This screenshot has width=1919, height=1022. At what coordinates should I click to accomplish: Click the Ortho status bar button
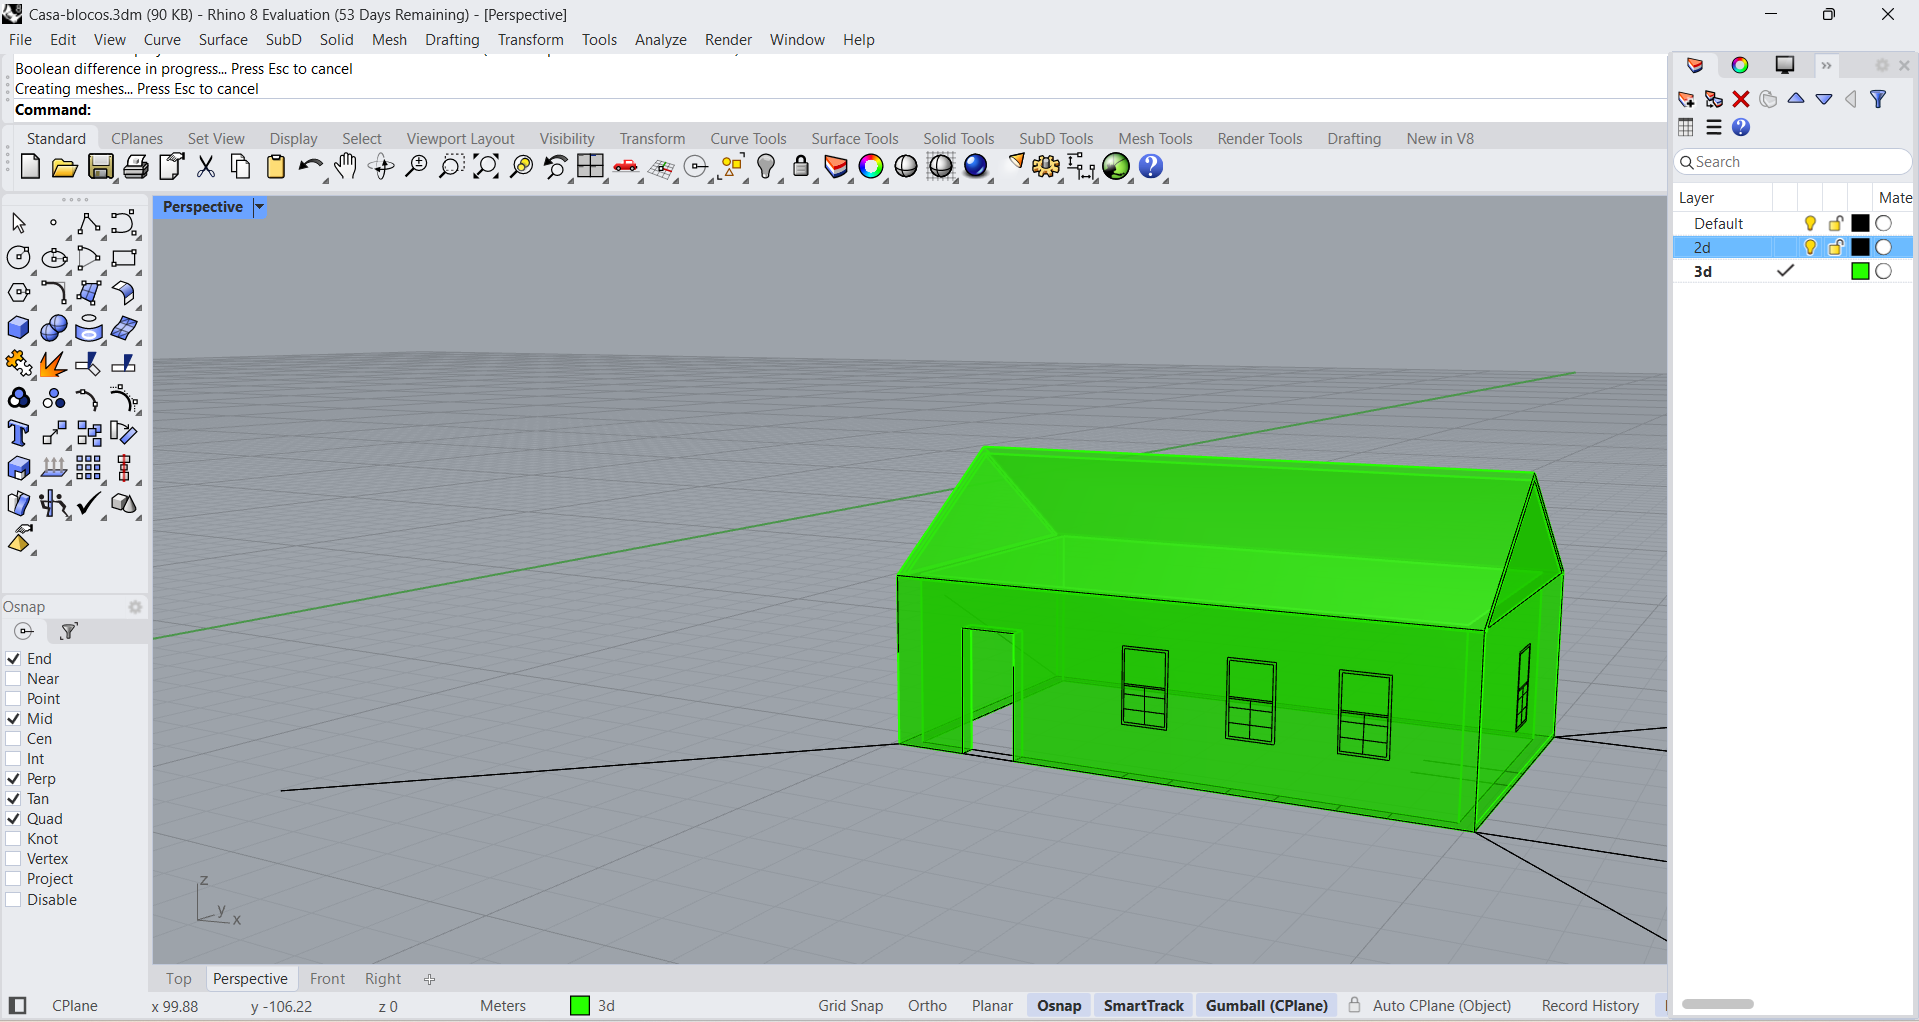pyautogui.click(x=927, y=1006)
